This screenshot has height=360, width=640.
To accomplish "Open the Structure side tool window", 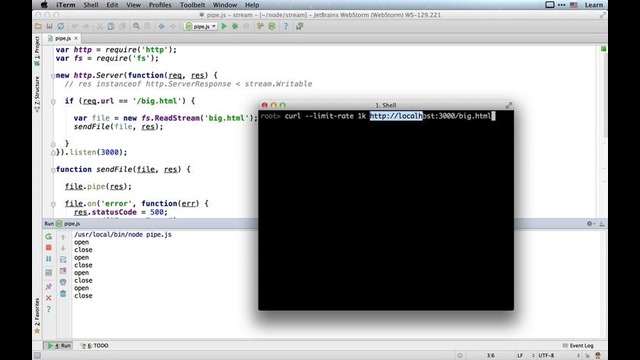I will click(37, 94).
